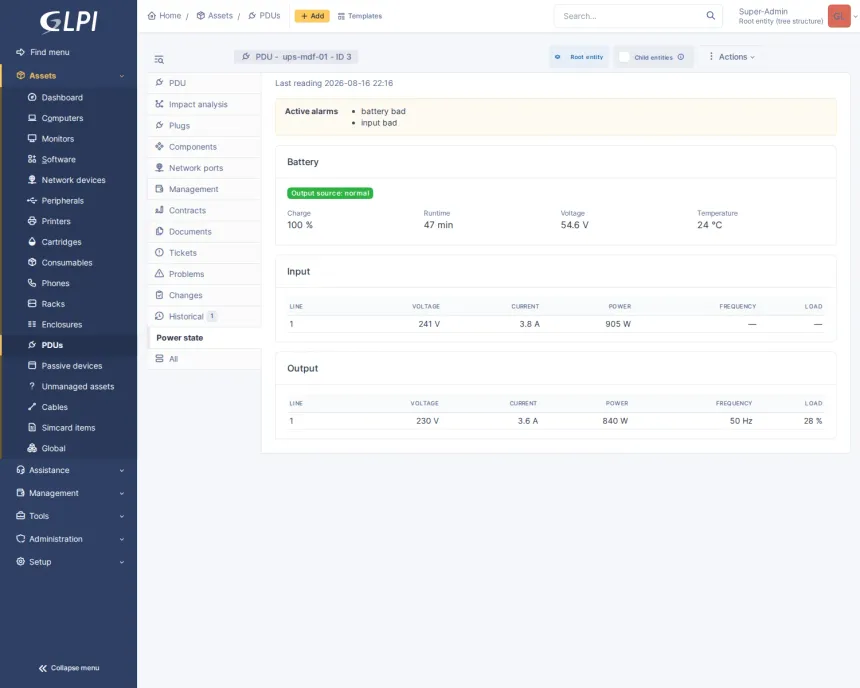Image resolution: width=860 pixels, height=688 pixels.
Task: Click the GL user avatar
Action: coord(839,16)
